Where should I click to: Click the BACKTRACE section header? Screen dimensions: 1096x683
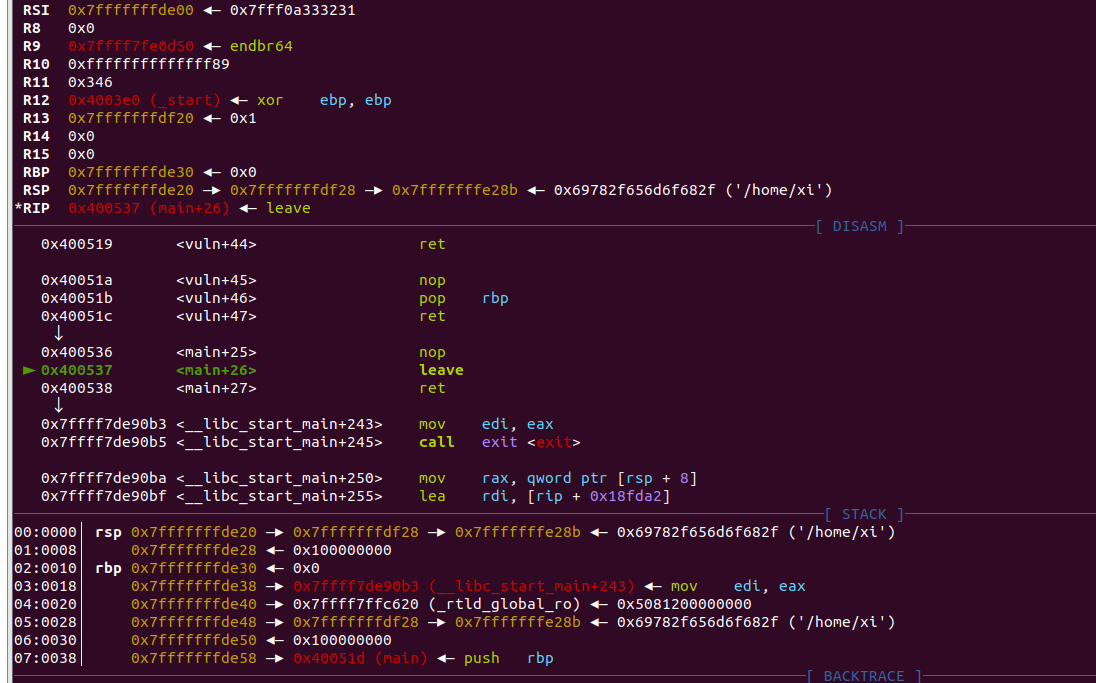(x=864, y=676)
